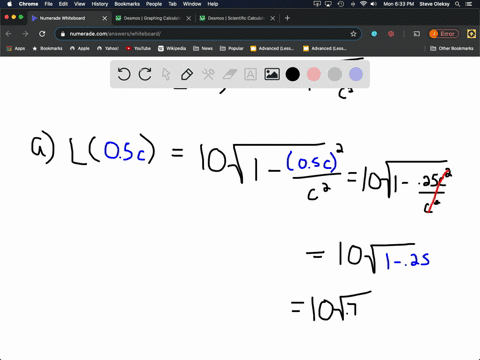Click the insert image tool

pyautogui.click(x=272, y=74)
